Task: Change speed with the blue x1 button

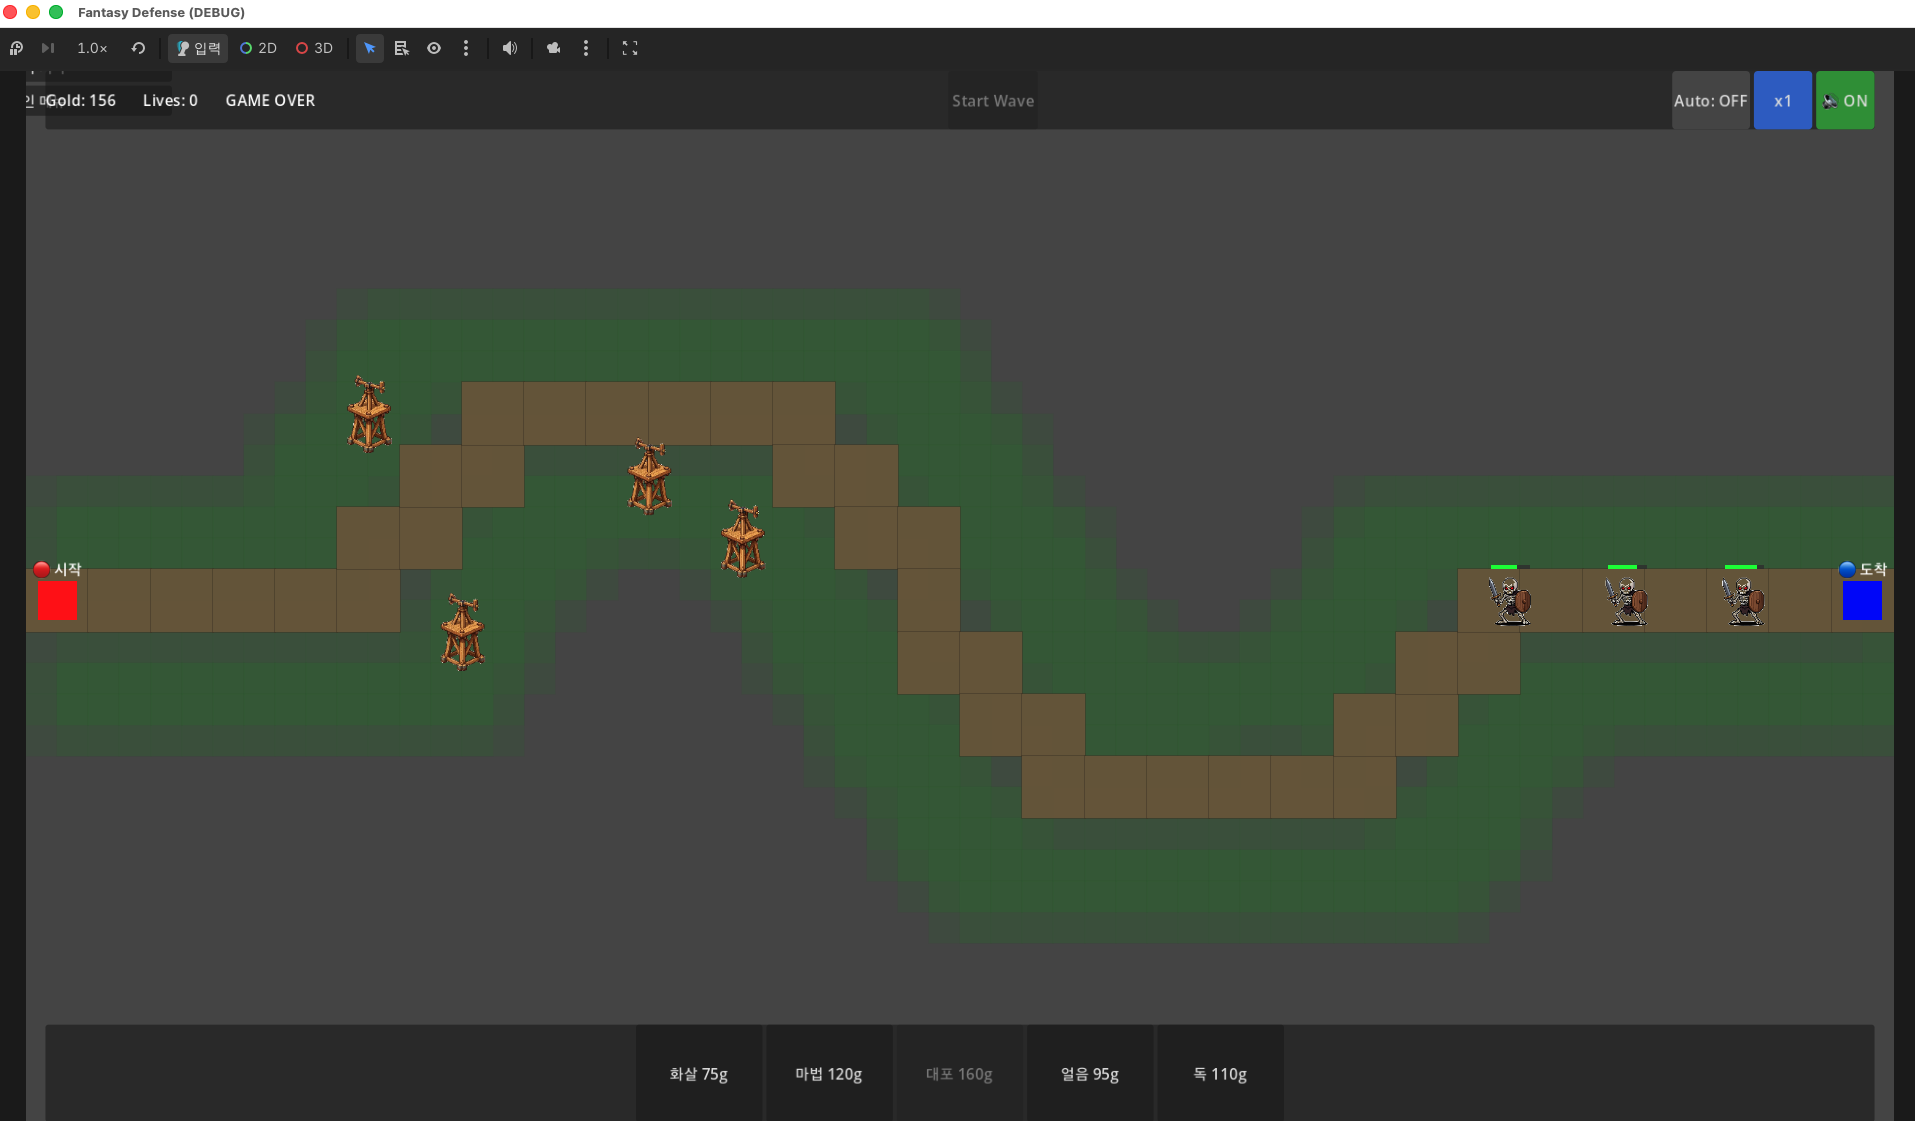Action: (x=1783, y=100)
